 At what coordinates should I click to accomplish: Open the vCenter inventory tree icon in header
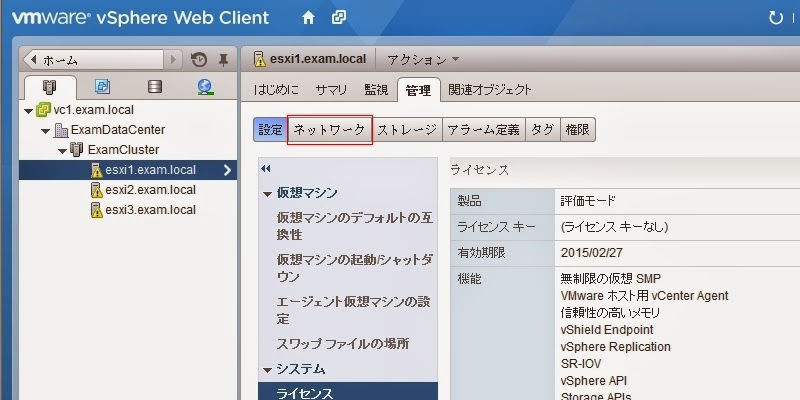[x=339, y=18]
